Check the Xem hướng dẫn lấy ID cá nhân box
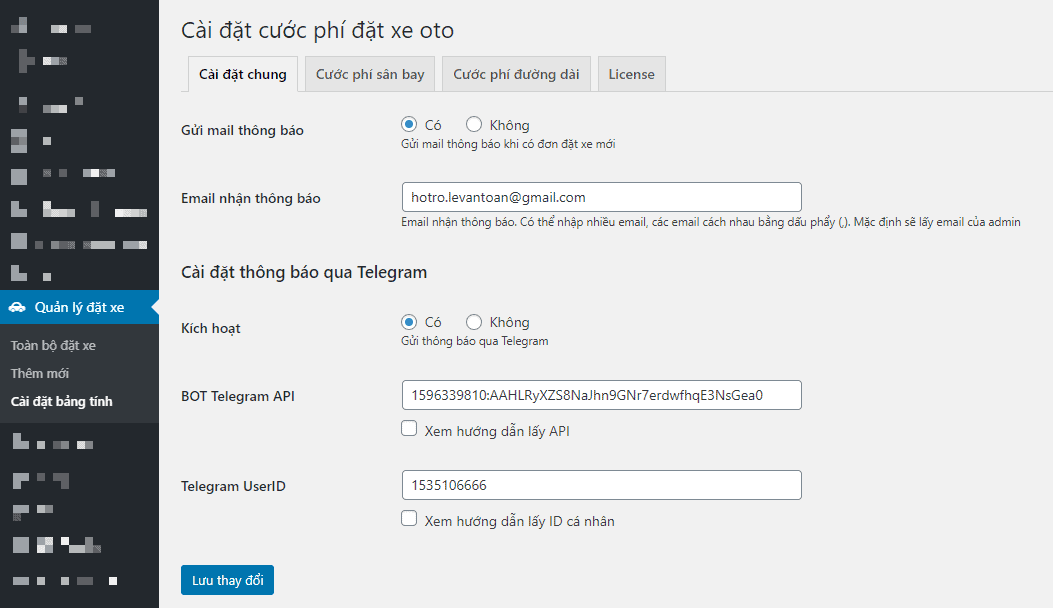 click(x=409, y=518)
